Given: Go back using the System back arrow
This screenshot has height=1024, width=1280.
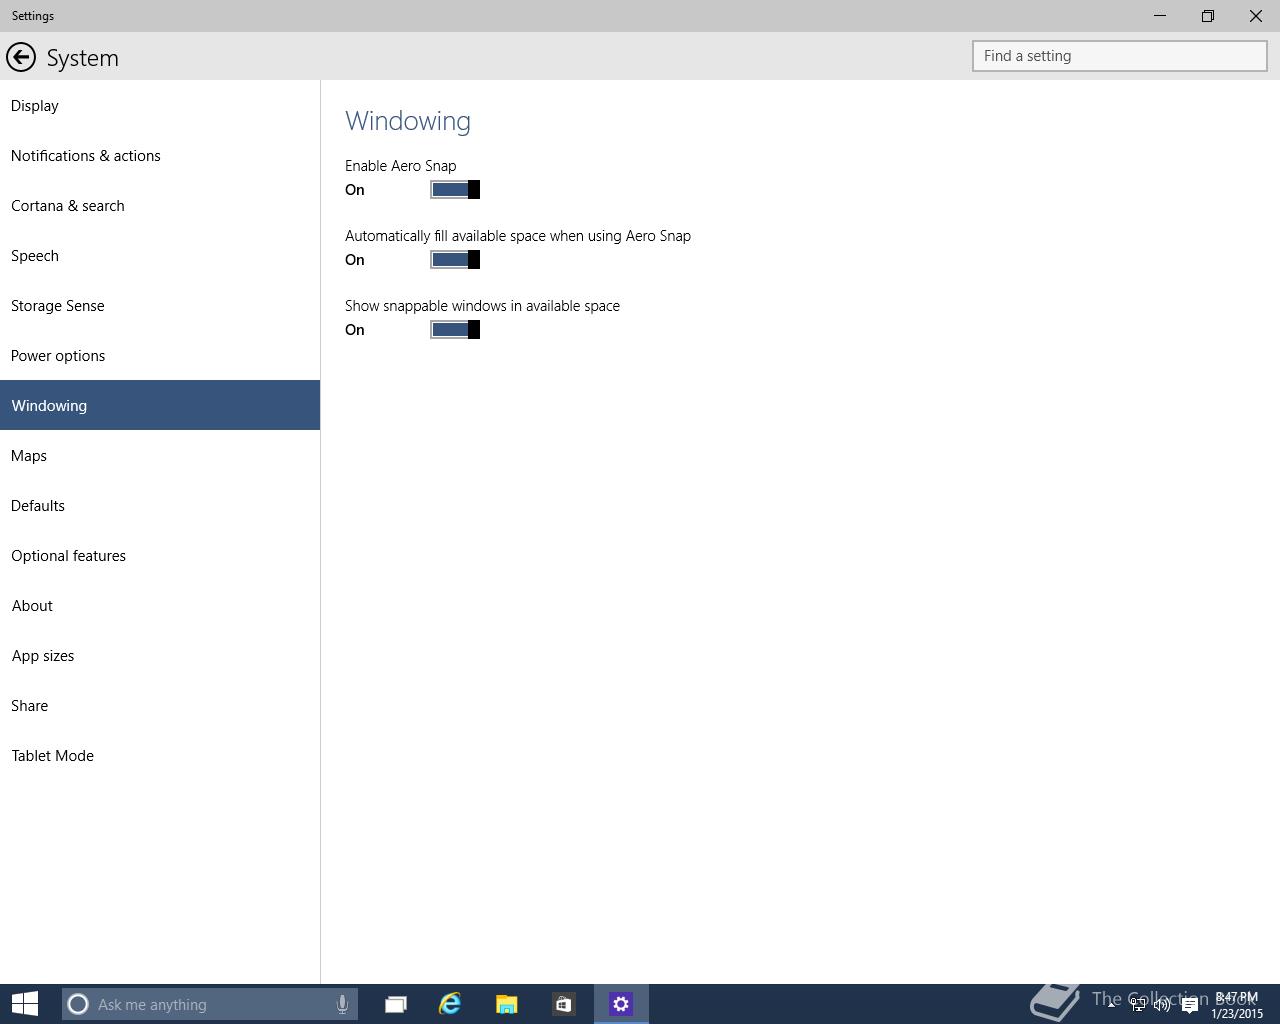Looking at the screenshot, I should tap(21, 58).
